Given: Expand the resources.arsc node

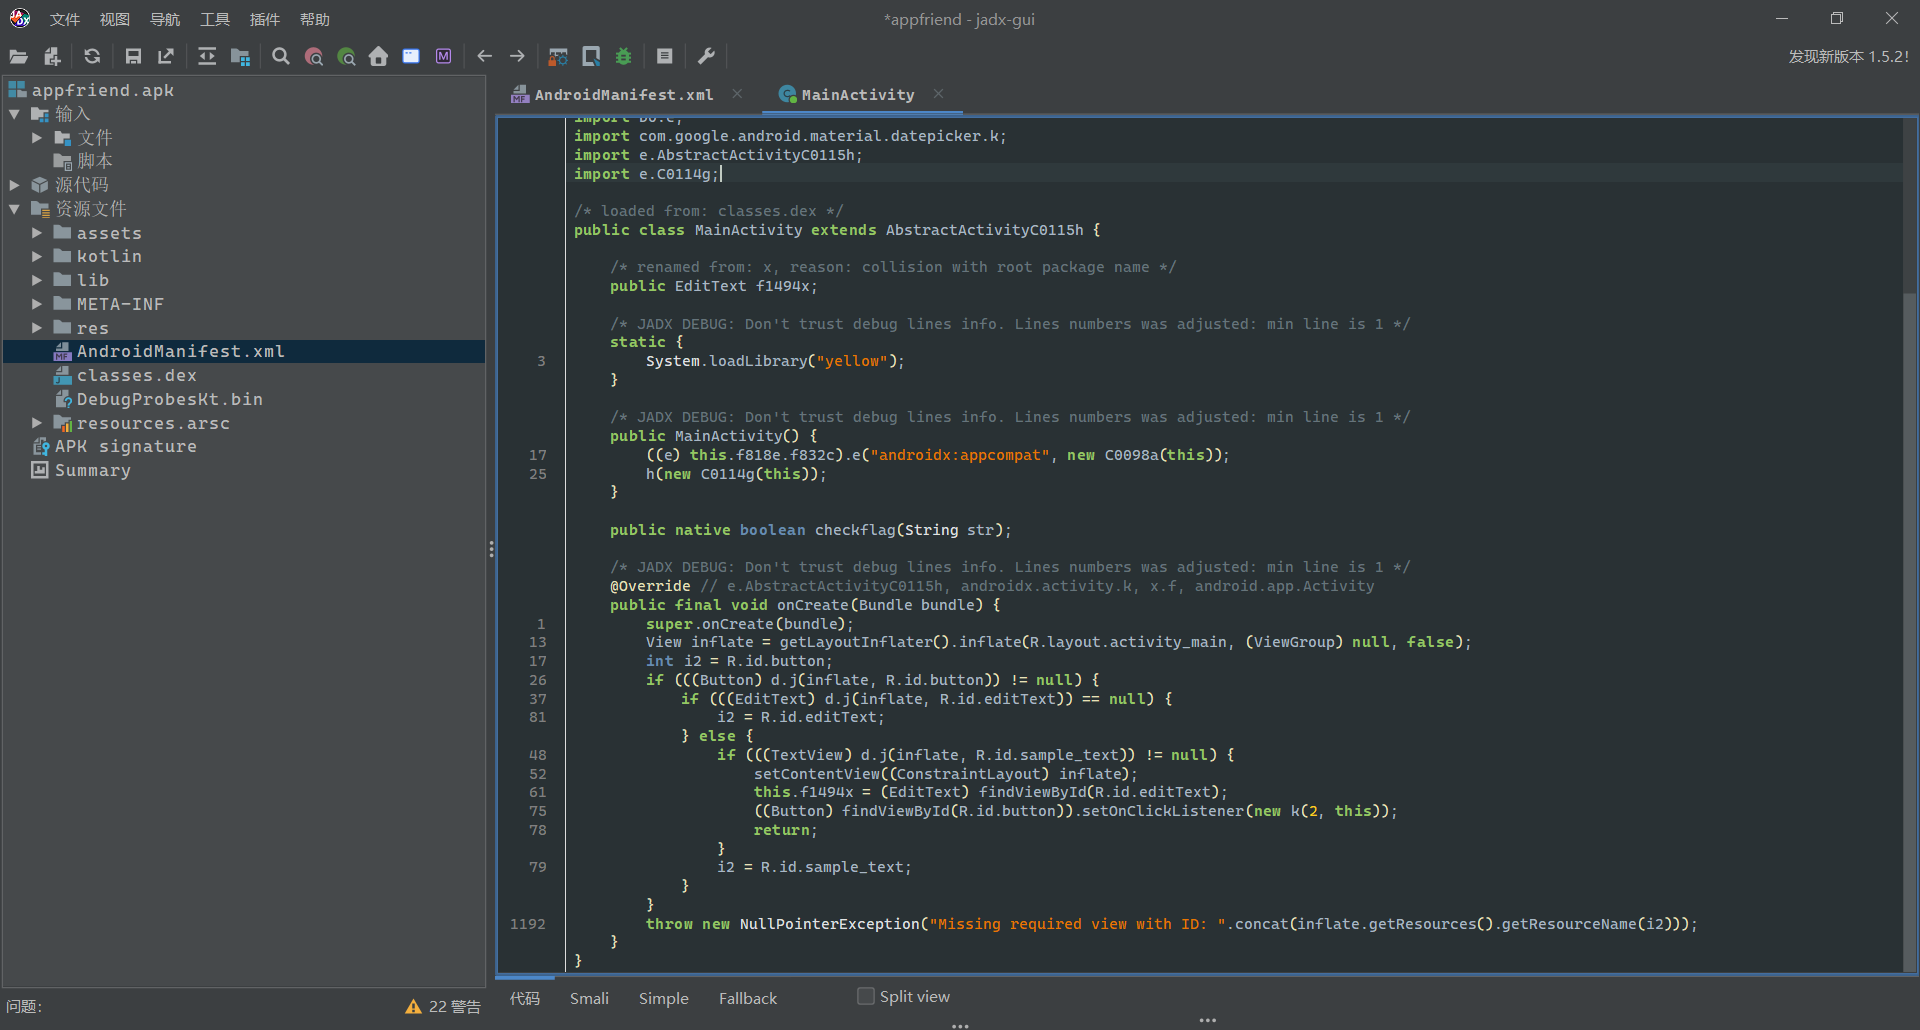Looking at the screenshot, I should click(x=37, y=423).
